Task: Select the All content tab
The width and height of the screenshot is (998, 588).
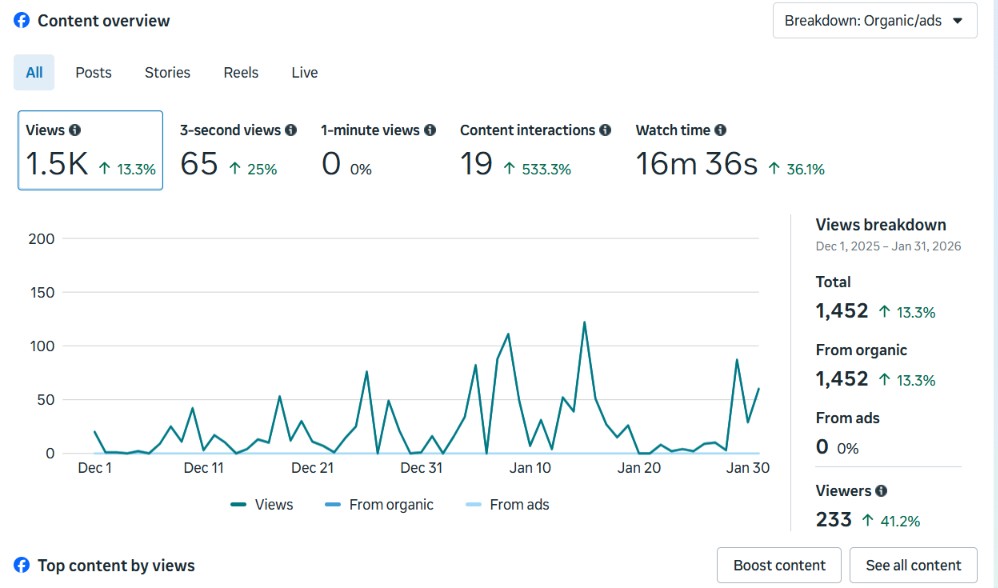Action: pyautogui.click(x=34, y=73)
